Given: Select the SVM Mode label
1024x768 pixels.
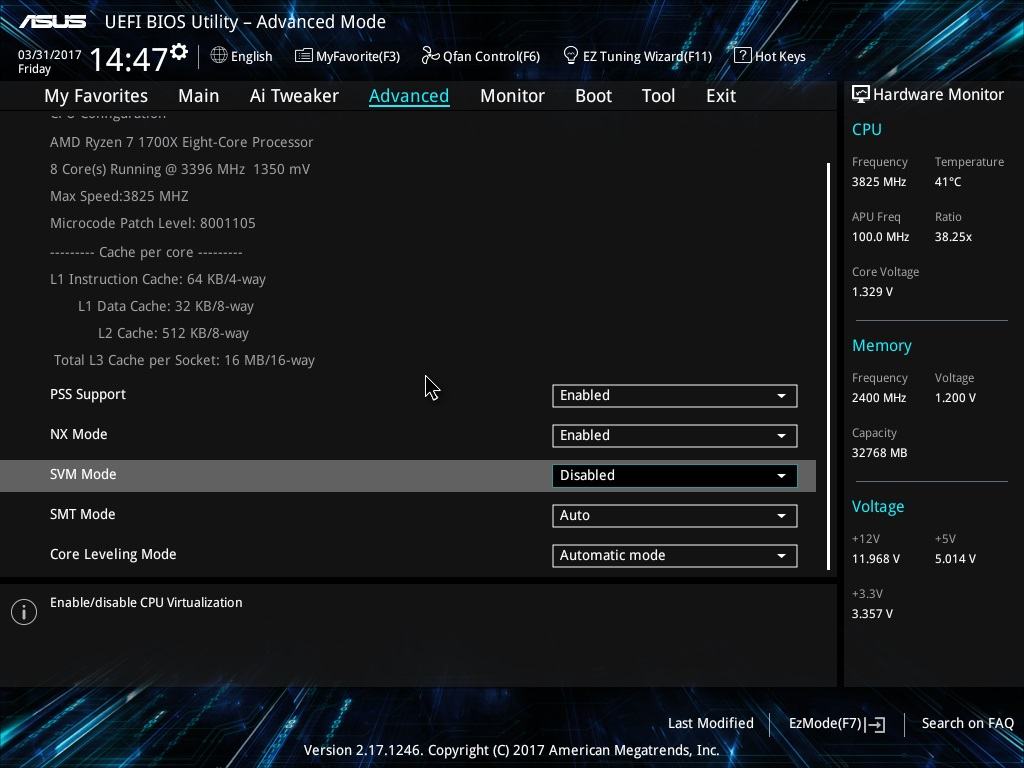Looking at the screenshot, I should 83,475.
